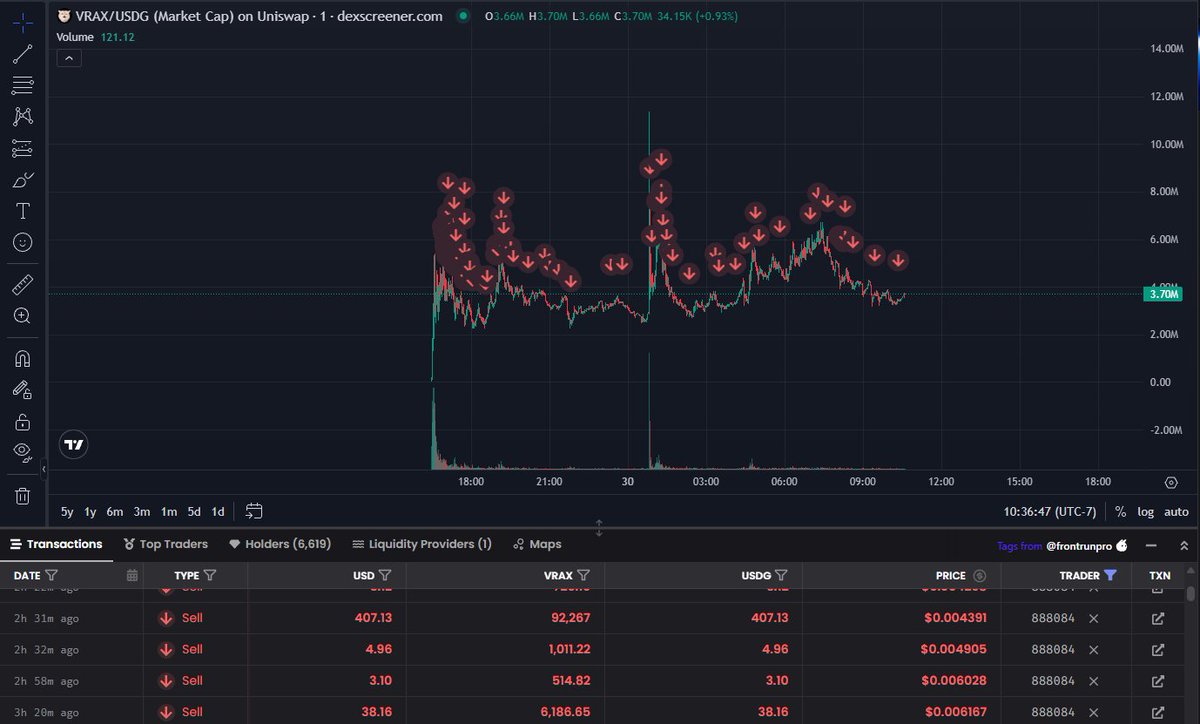This screenshot has width=1200, height=724.
Task: Expand the transactions panel double chevron
Action: [x=1184, y=546]
